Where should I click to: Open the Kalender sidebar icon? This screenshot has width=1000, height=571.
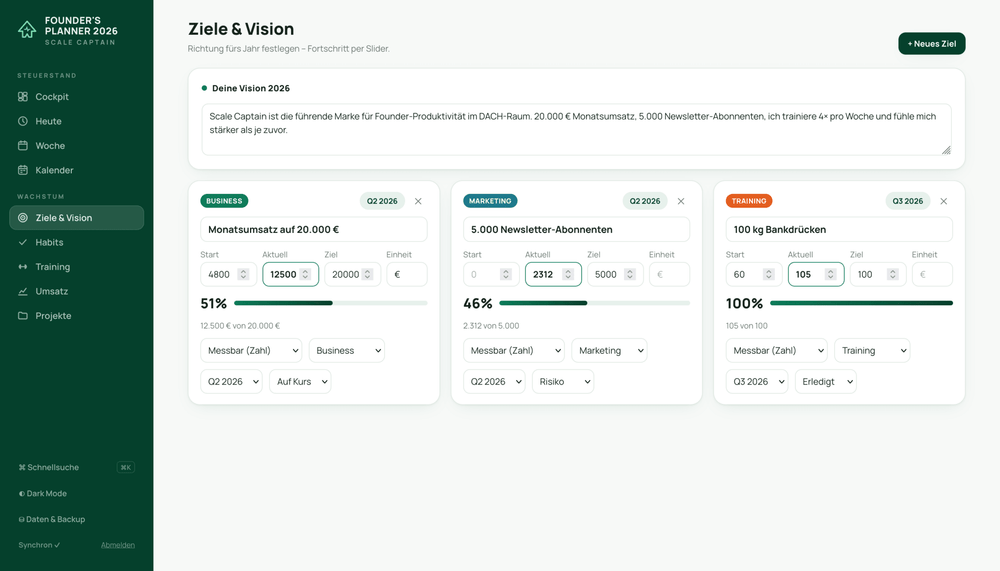tap(23, 170)
